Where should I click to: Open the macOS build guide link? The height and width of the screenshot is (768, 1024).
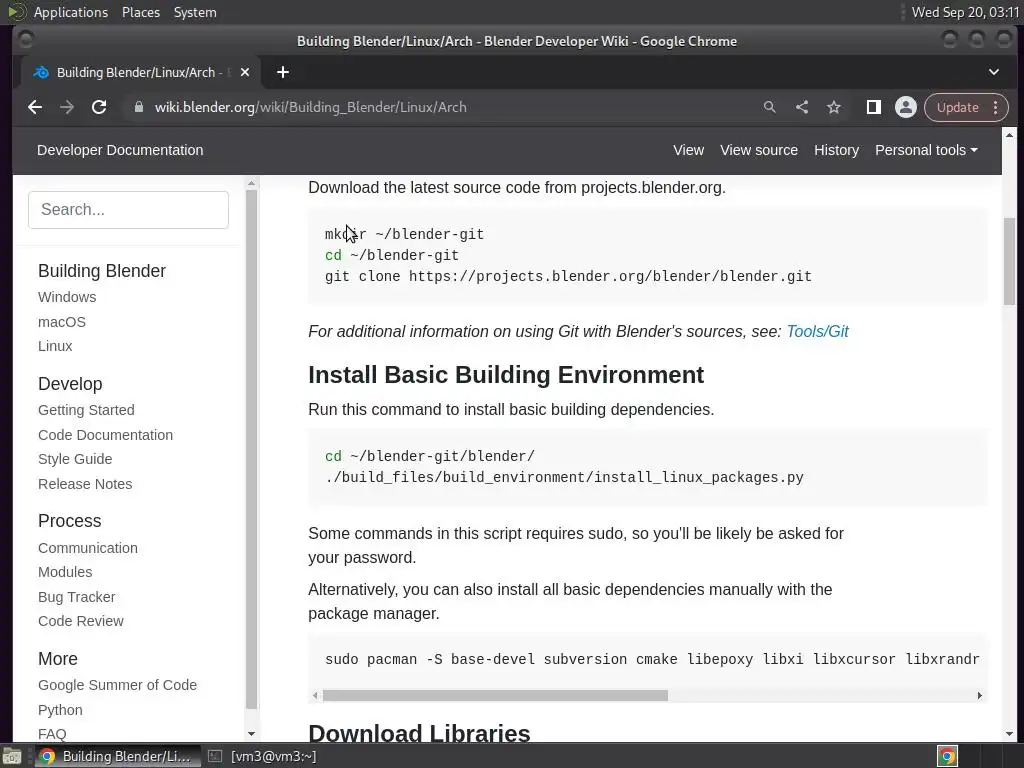pyautogui.click(x=61, y=322)
